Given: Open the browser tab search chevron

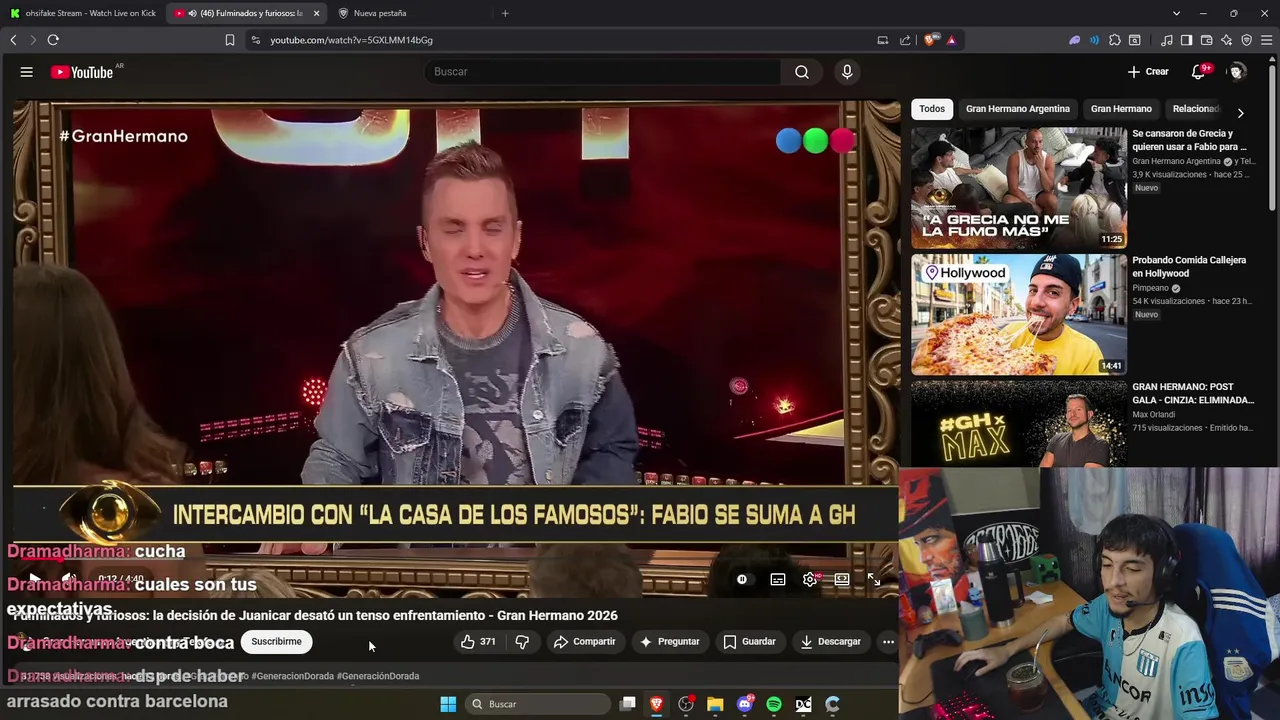Looking at the screenshot, I should 1177,13.
